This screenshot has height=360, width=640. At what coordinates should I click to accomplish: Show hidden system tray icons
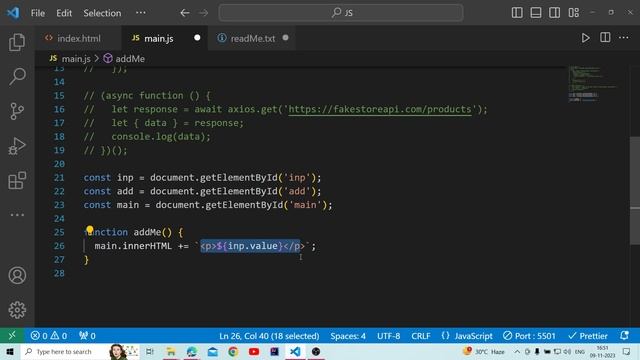(x=517, y=351)
